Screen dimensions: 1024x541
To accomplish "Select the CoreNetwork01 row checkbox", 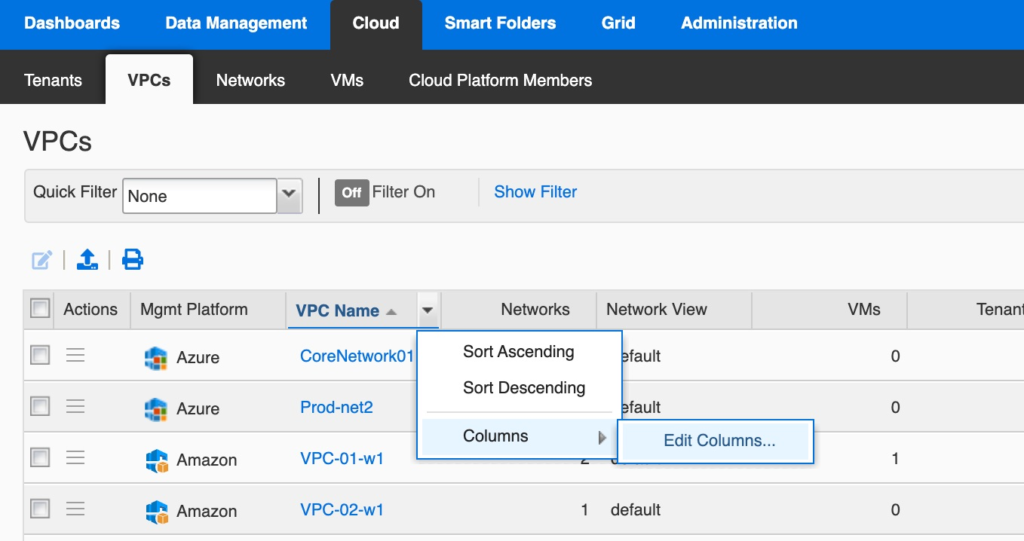I will (x=40, y=355).
